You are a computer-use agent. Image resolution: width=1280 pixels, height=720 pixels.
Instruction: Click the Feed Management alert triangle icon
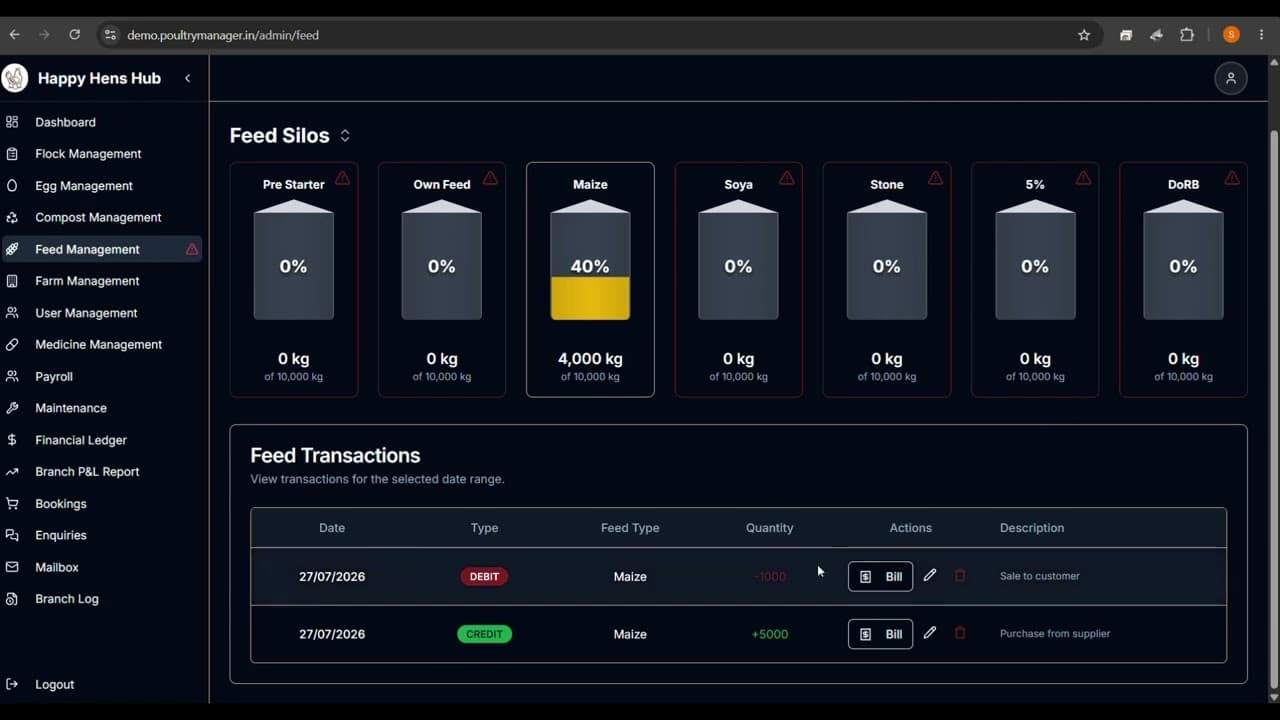(192, 249)
